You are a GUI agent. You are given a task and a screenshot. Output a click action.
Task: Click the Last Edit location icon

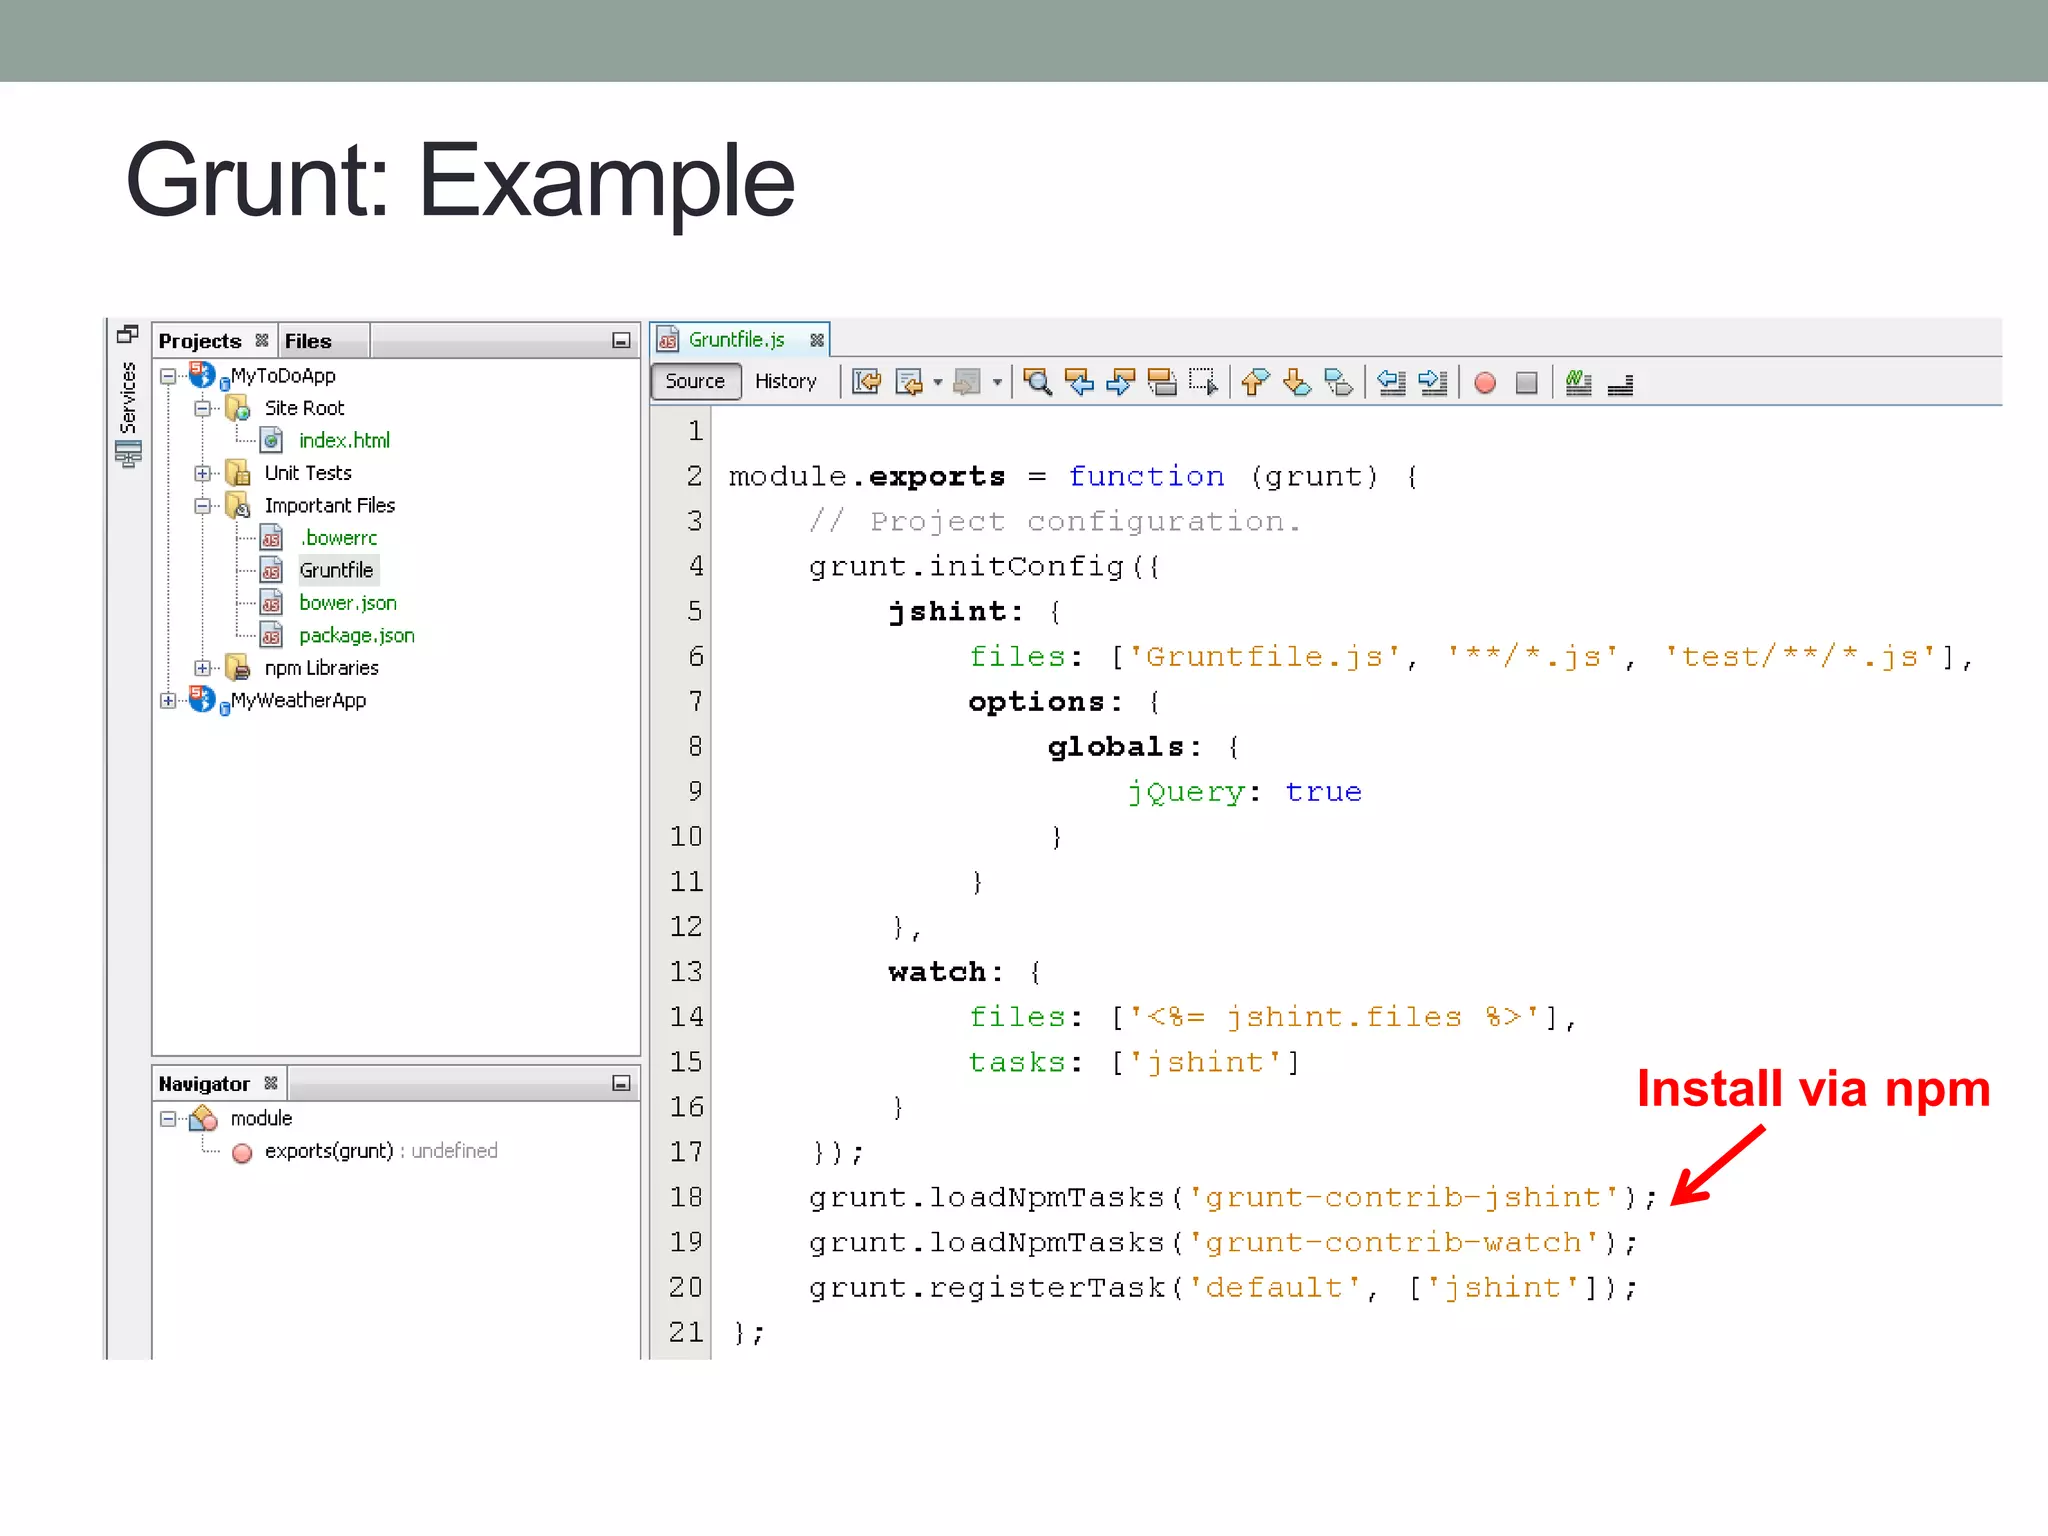click(866, 382)
